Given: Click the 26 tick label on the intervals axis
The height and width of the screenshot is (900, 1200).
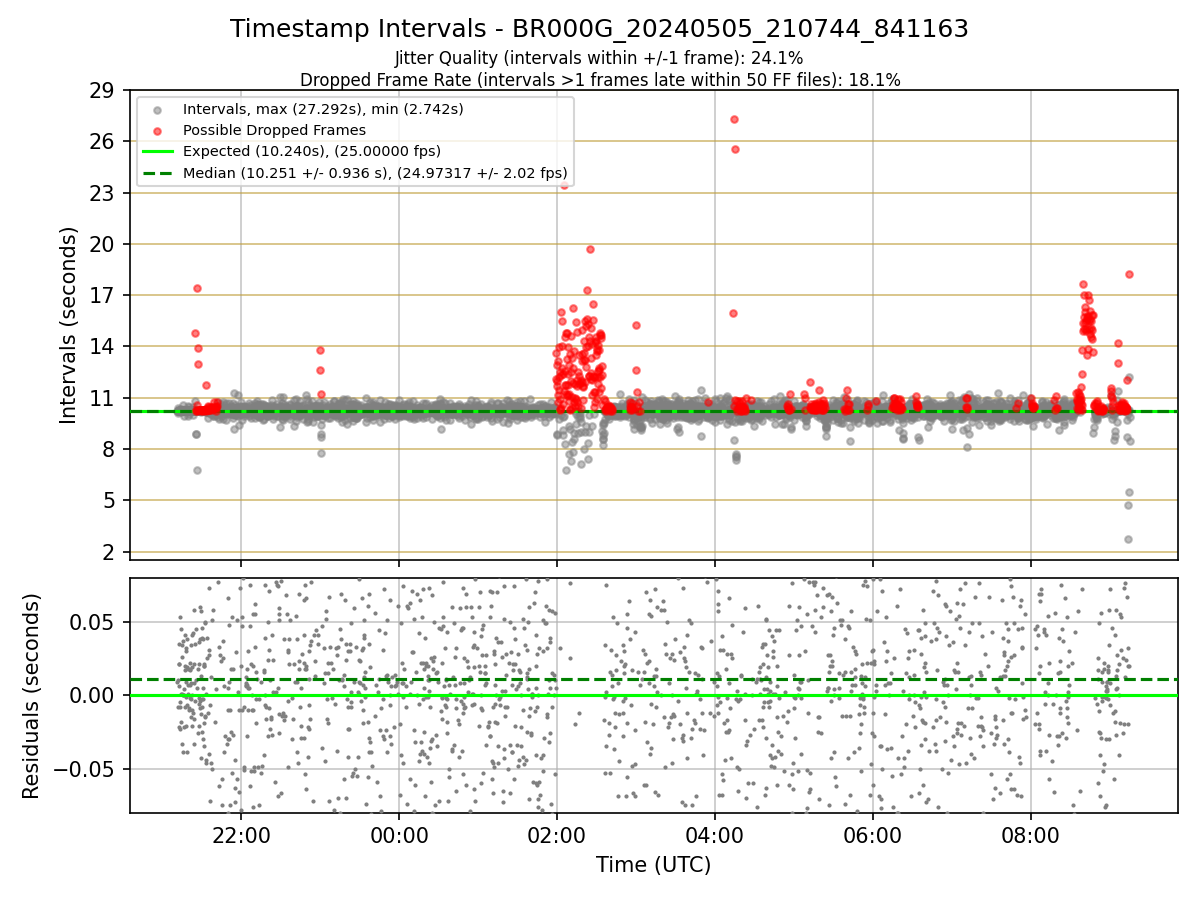Looking at the screenshot, I should (103, 142).
